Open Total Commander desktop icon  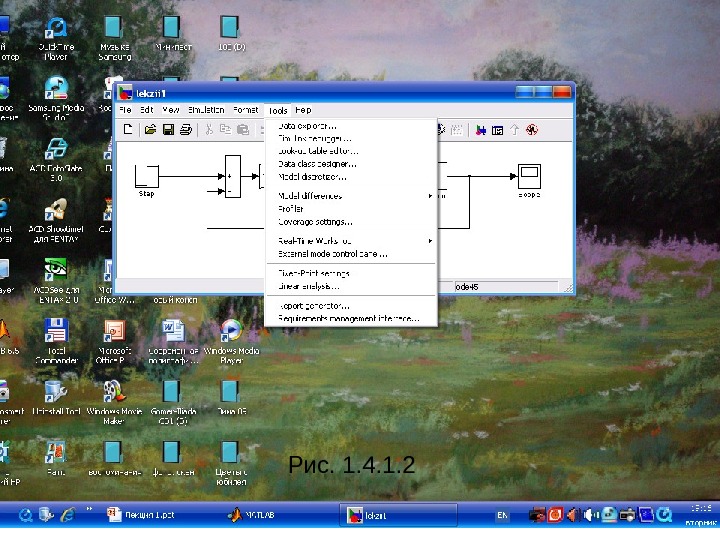(56, 341)
